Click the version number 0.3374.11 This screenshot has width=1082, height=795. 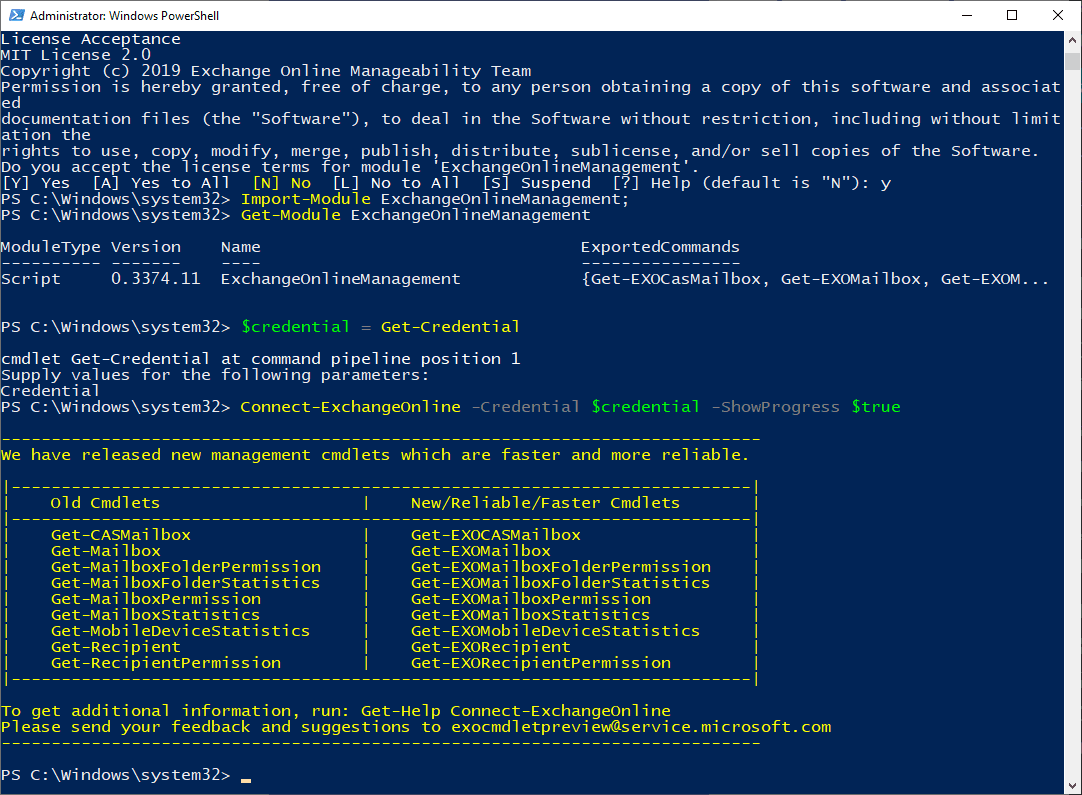tap(154, 278)
